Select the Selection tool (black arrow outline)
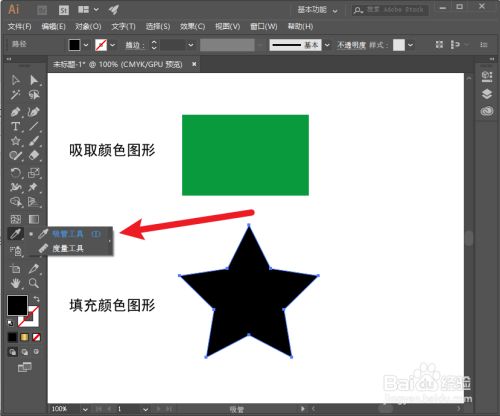This screenshot has height=416, width=500. click(x=15, y=80)
